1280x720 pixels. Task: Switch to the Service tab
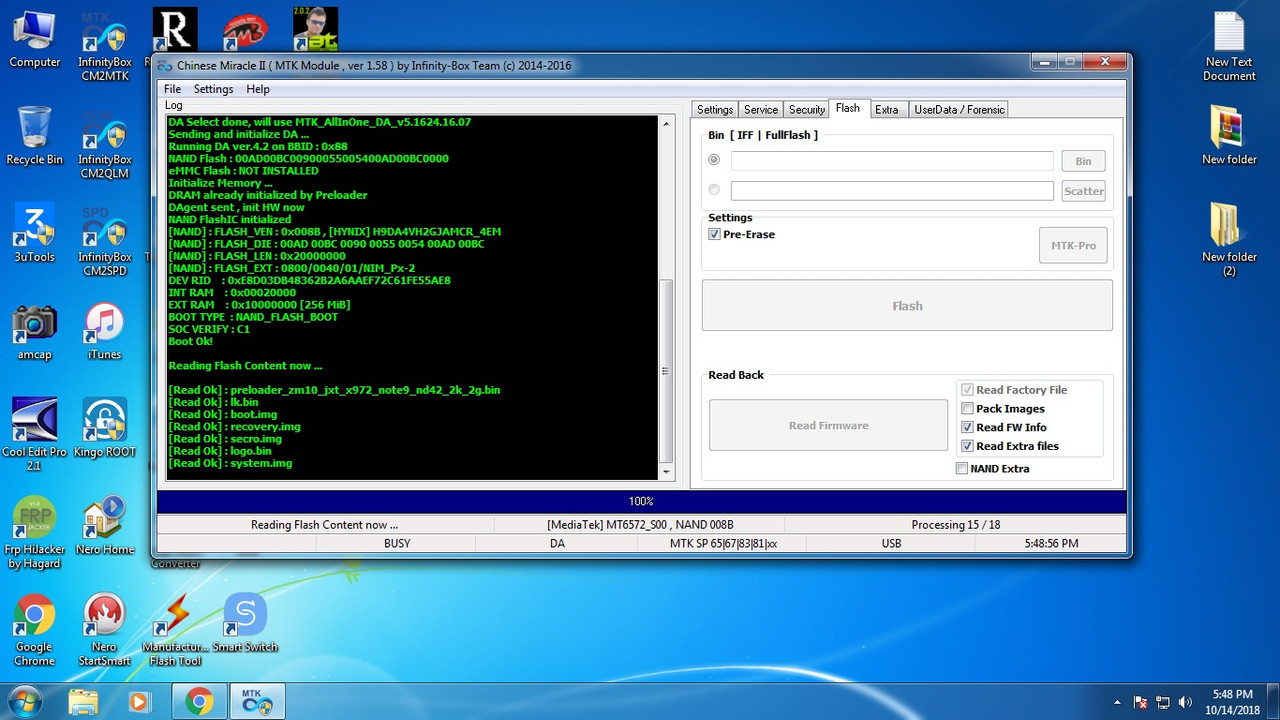761,110
